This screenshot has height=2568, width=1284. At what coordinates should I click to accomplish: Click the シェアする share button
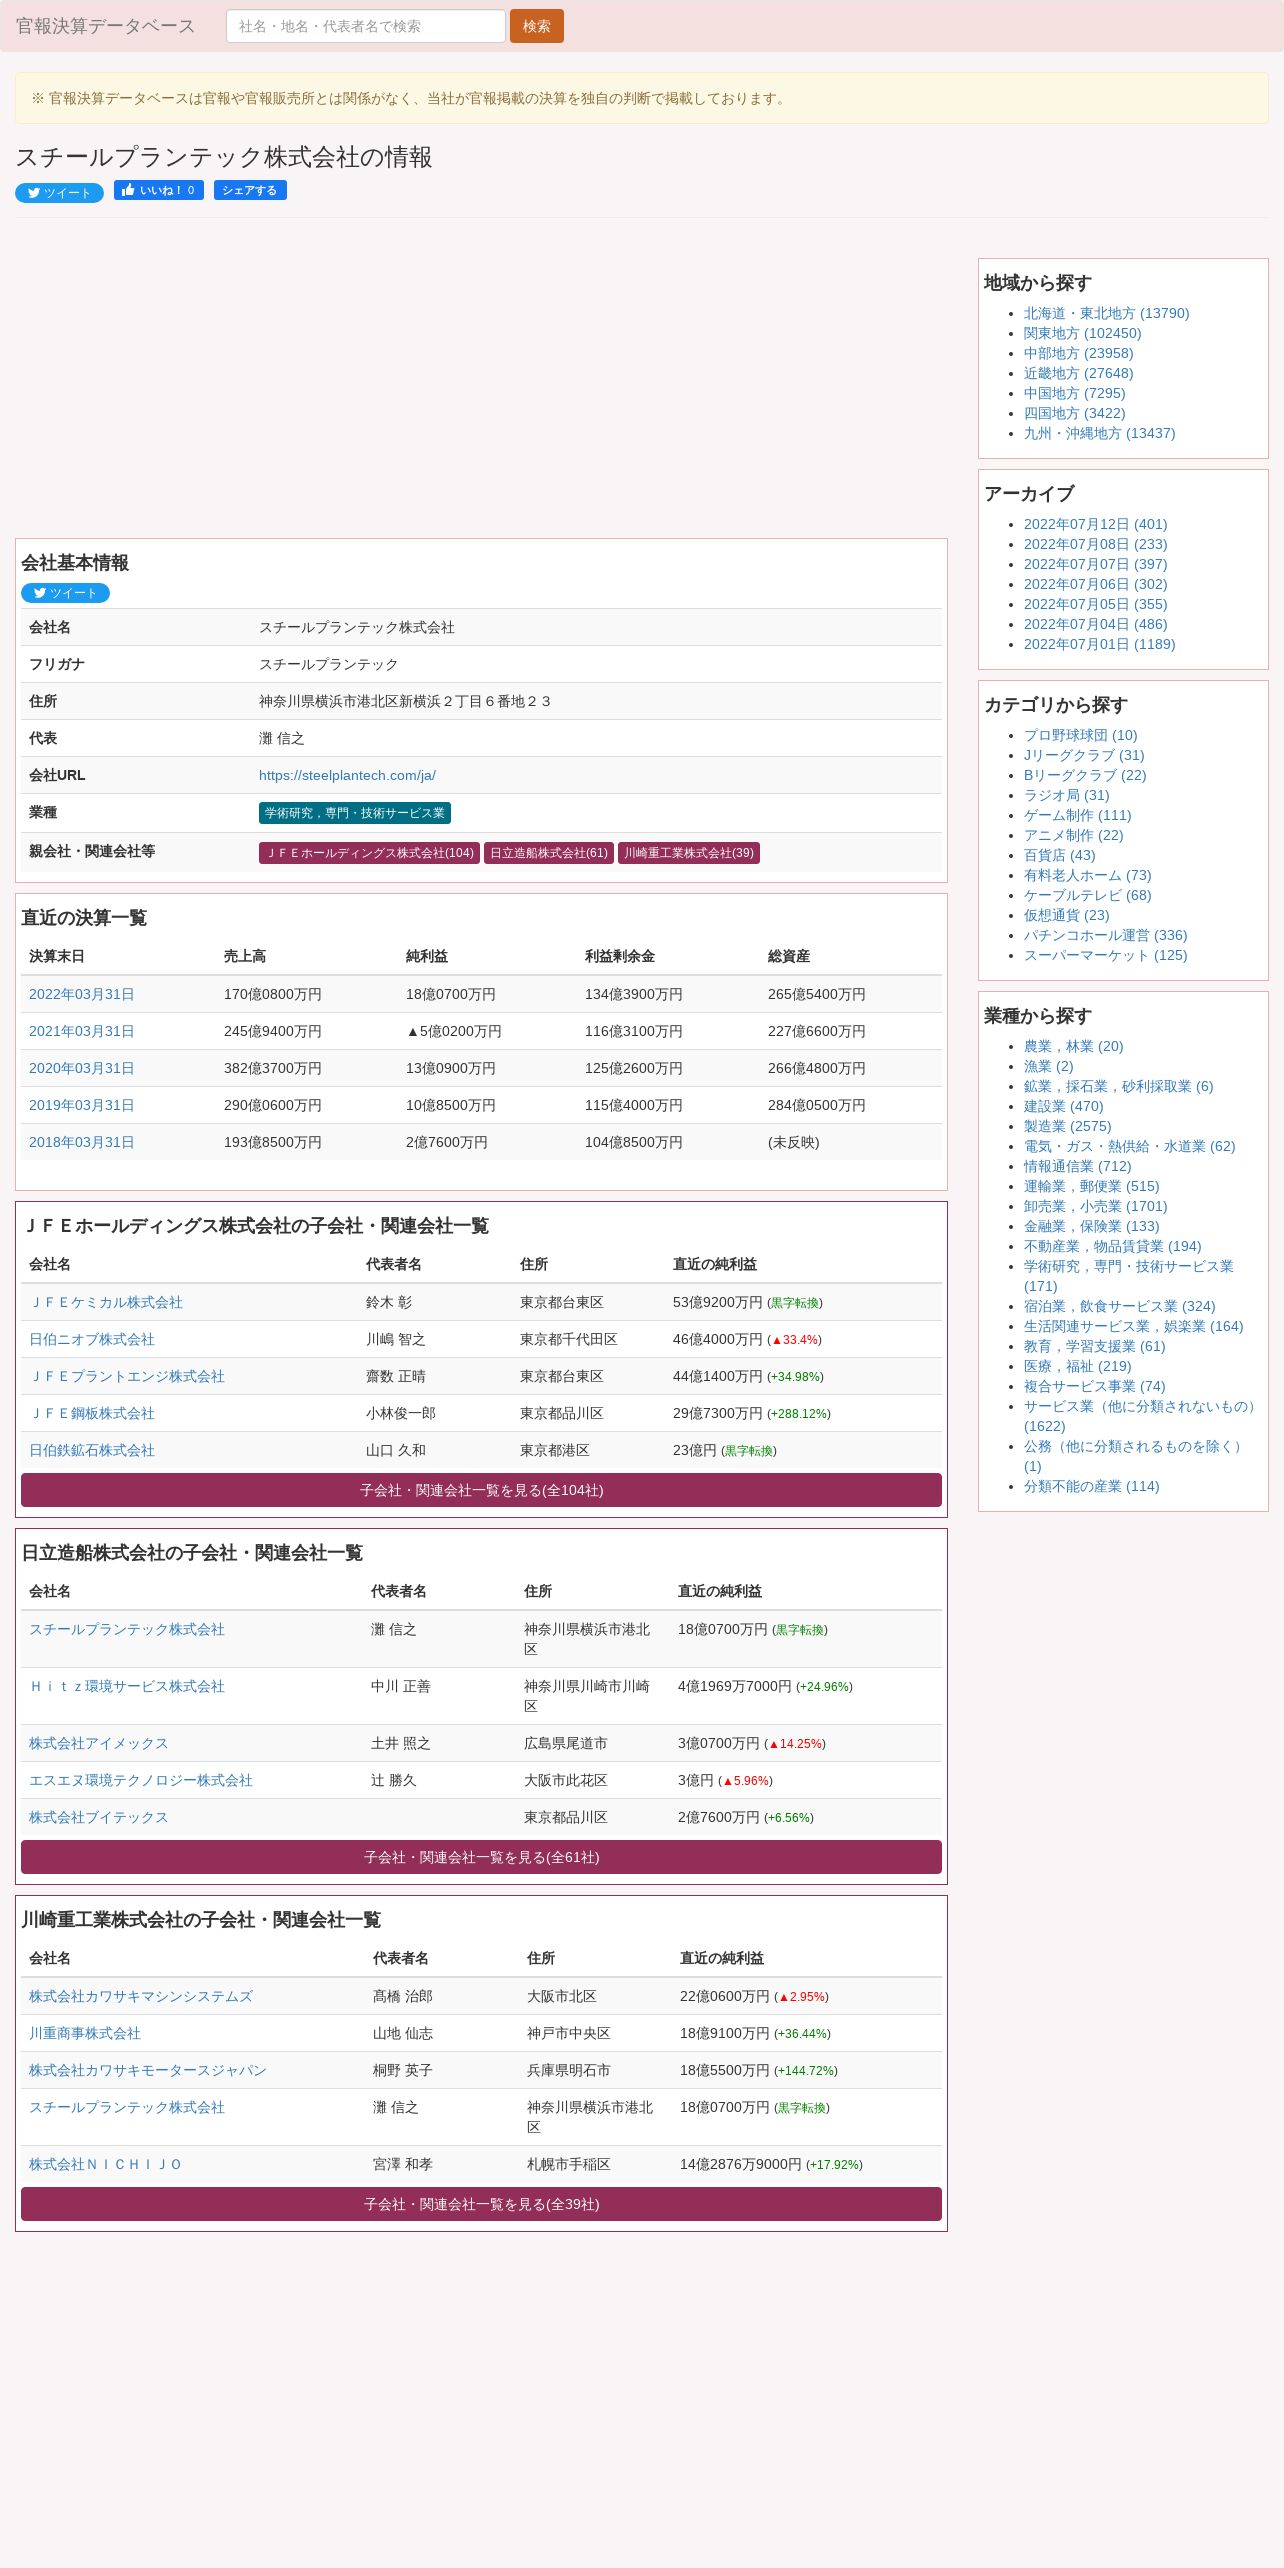tap(250, 190)
